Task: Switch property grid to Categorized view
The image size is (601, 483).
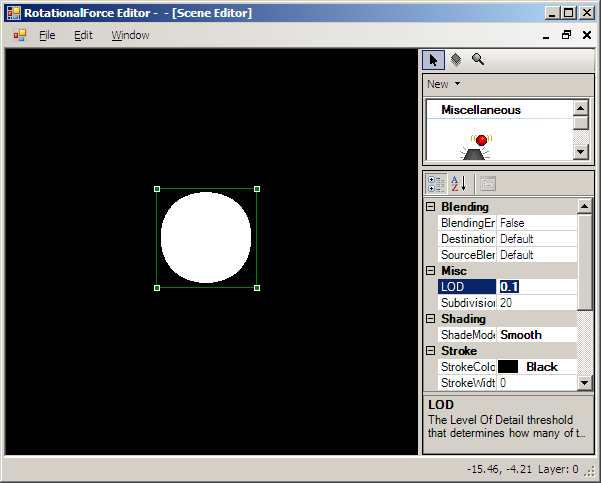Action: (x=436, y=183)
